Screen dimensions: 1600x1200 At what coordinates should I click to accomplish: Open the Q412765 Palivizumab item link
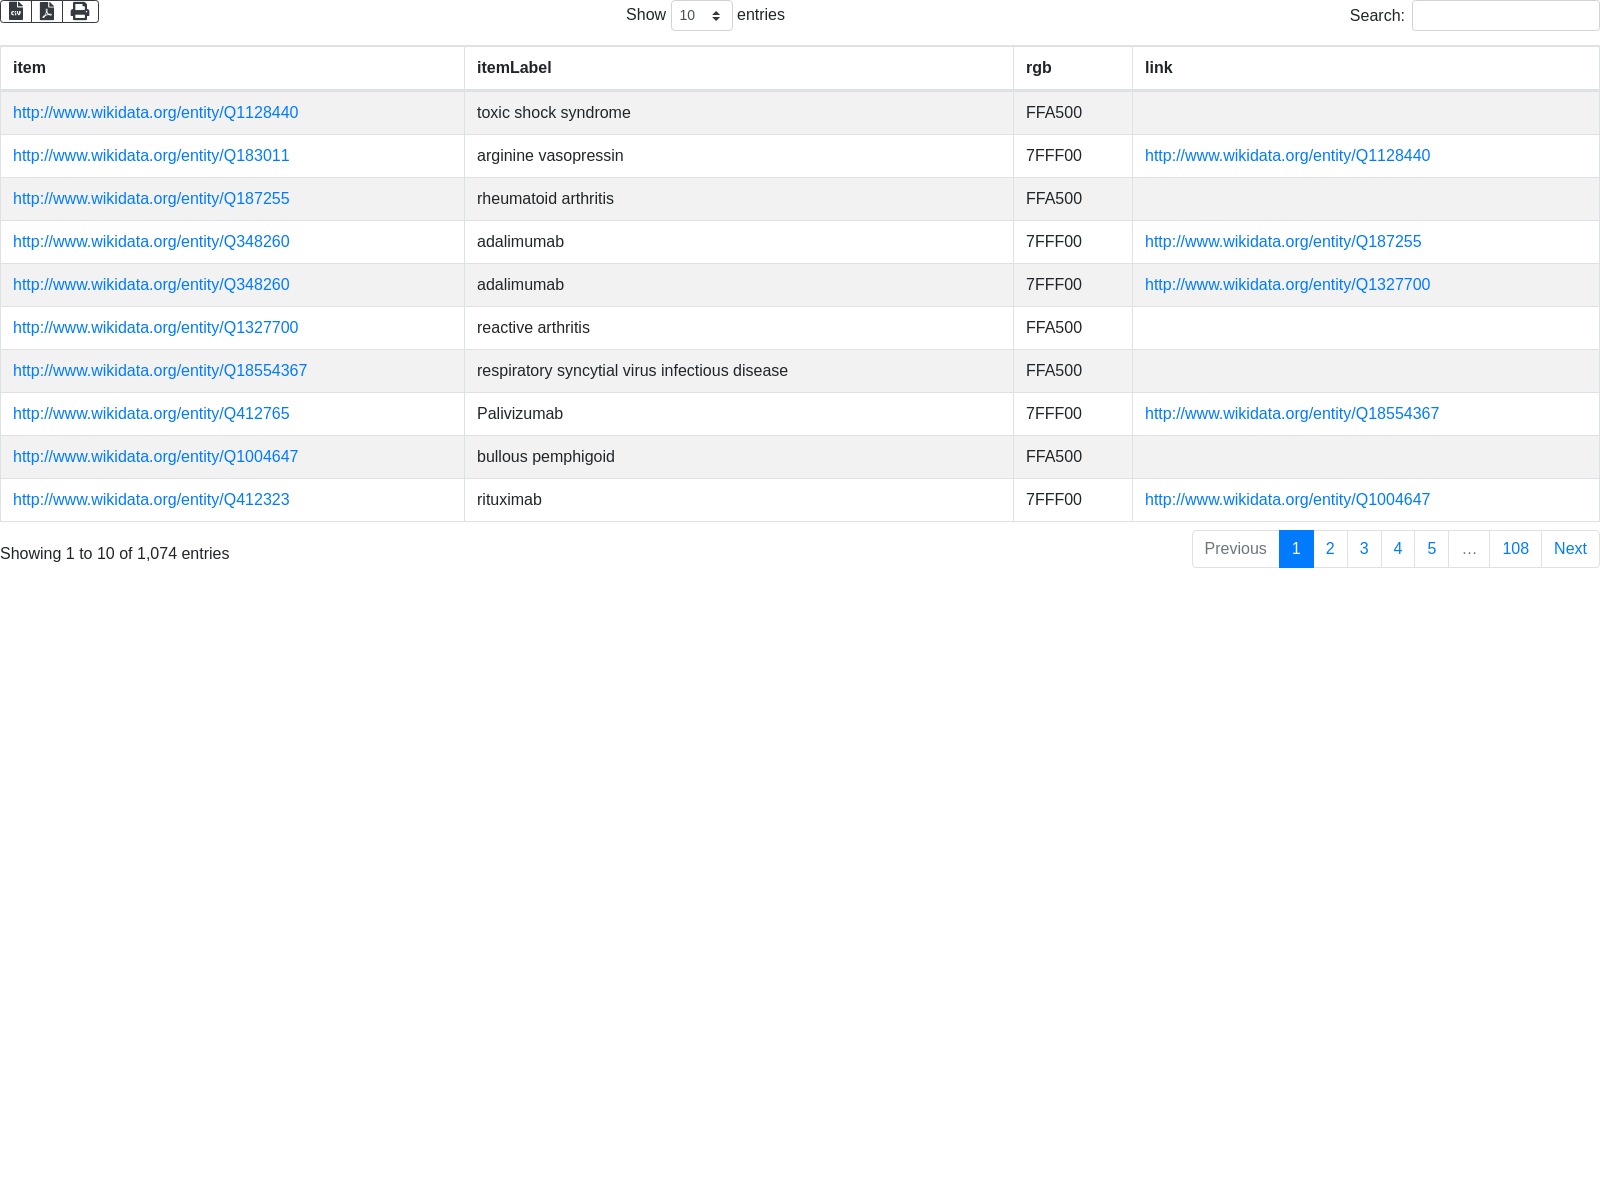click(151, 414)
